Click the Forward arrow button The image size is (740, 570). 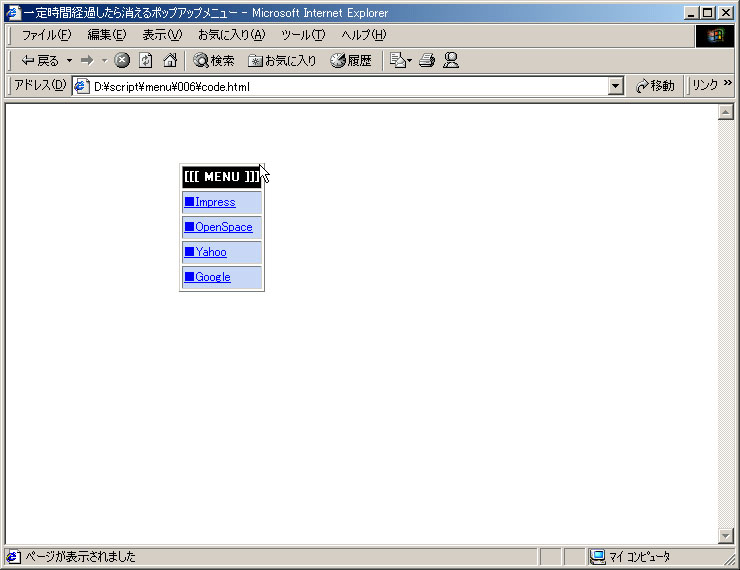[x=87, y=60]
